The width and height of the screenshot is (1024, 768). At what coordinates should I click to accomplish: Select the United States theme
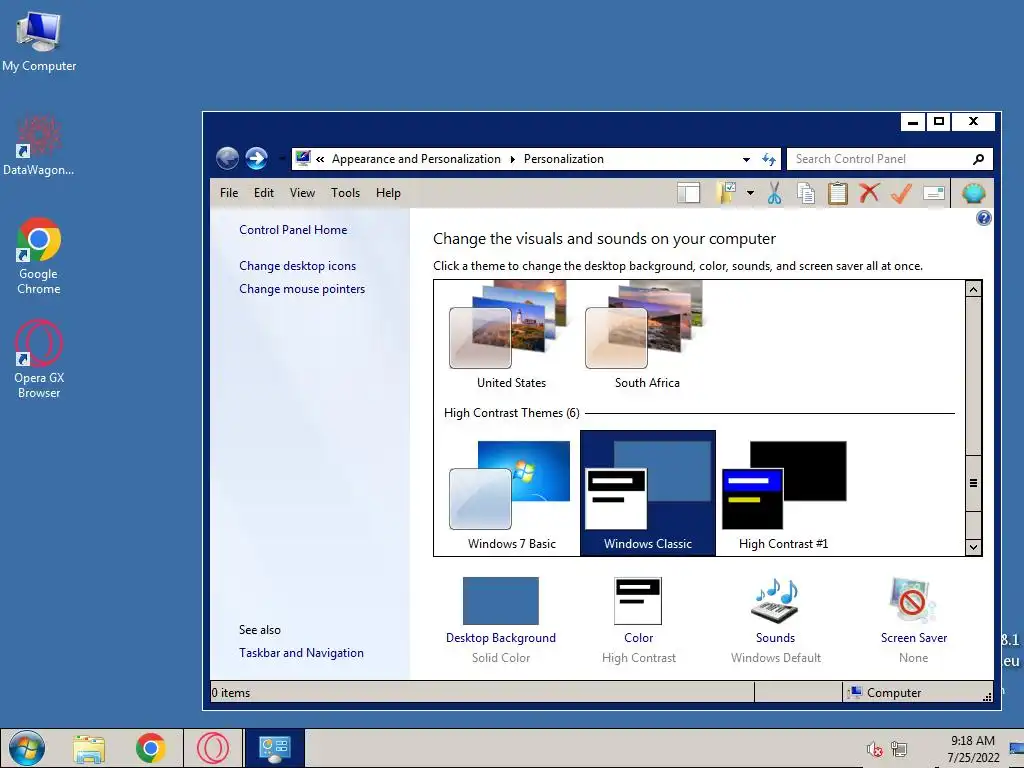[511, 336]
